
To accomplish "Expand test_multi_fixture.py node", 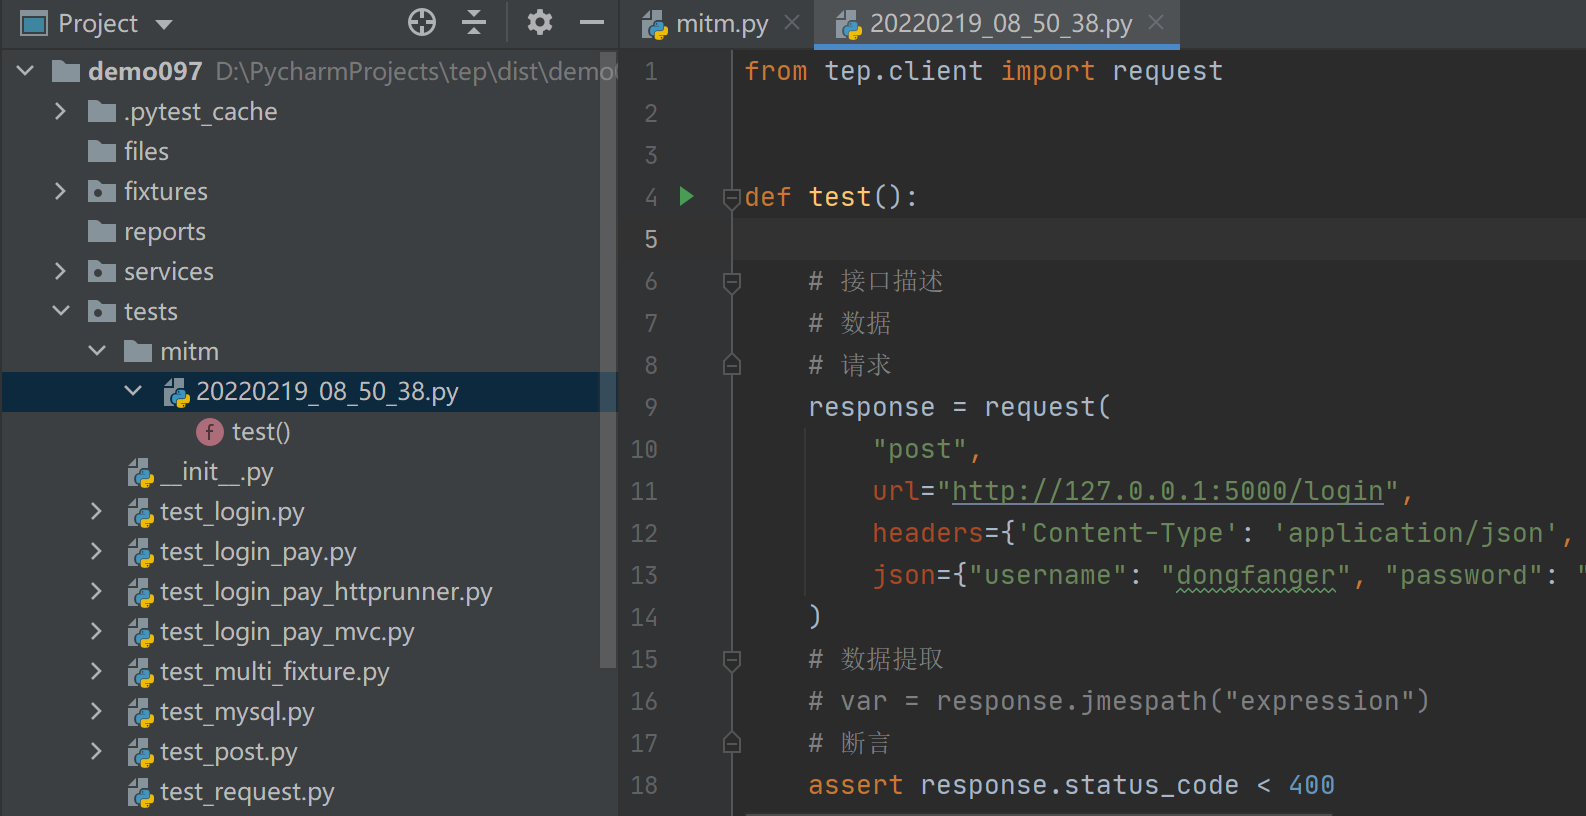I will tap(96, 671).
